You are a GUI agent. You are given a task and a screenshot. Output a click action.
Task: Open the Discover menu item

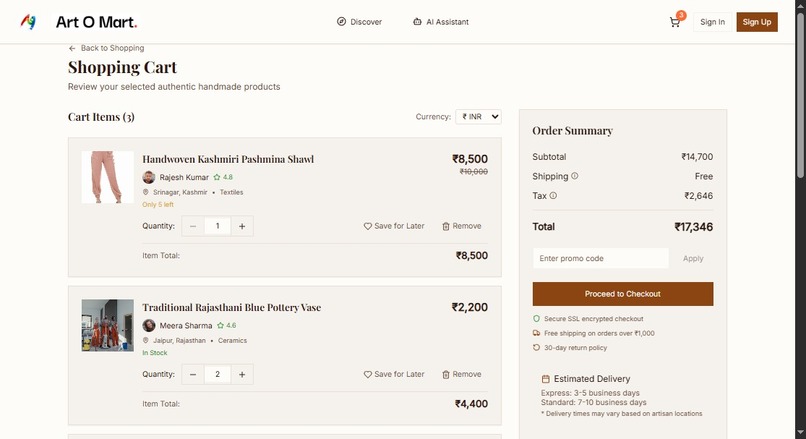pyautogui.click(x=359, y=22)
